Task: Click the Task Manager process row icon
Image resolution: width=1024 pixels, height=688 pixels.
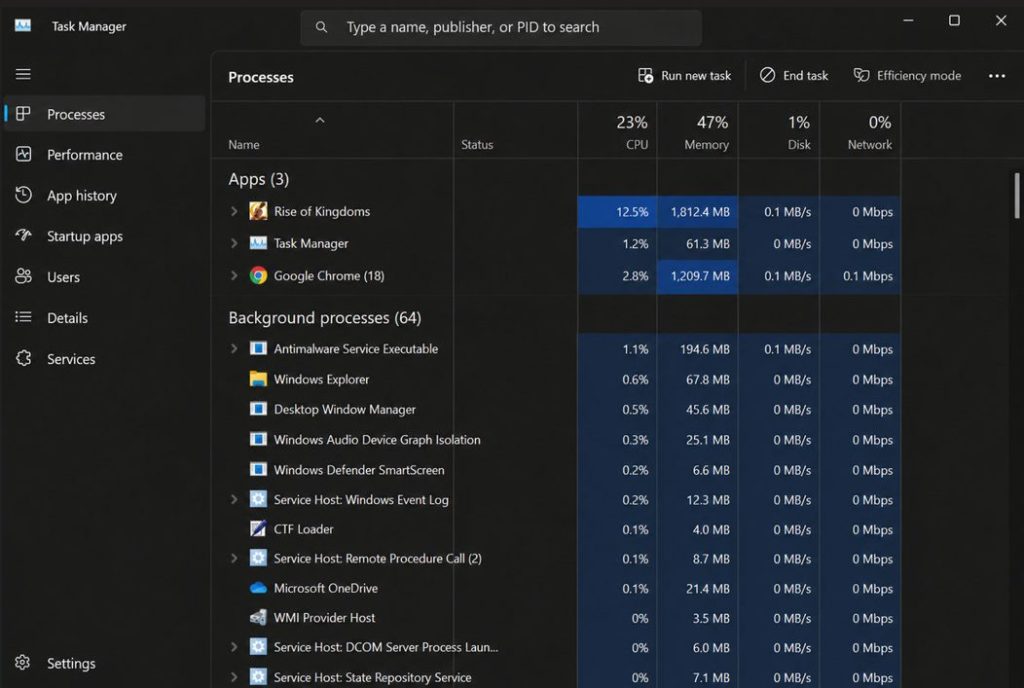Action: [x=258, y=243]
